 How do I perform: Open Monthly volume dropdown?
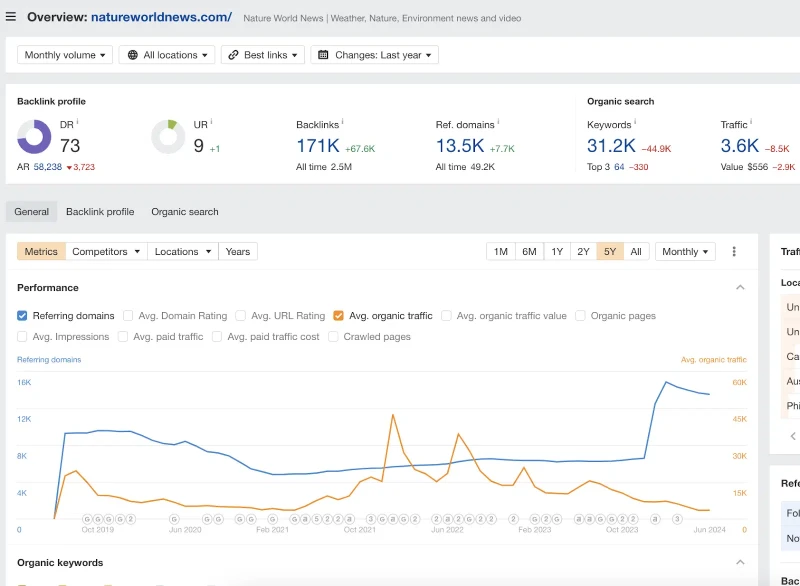tap(65, 55)
